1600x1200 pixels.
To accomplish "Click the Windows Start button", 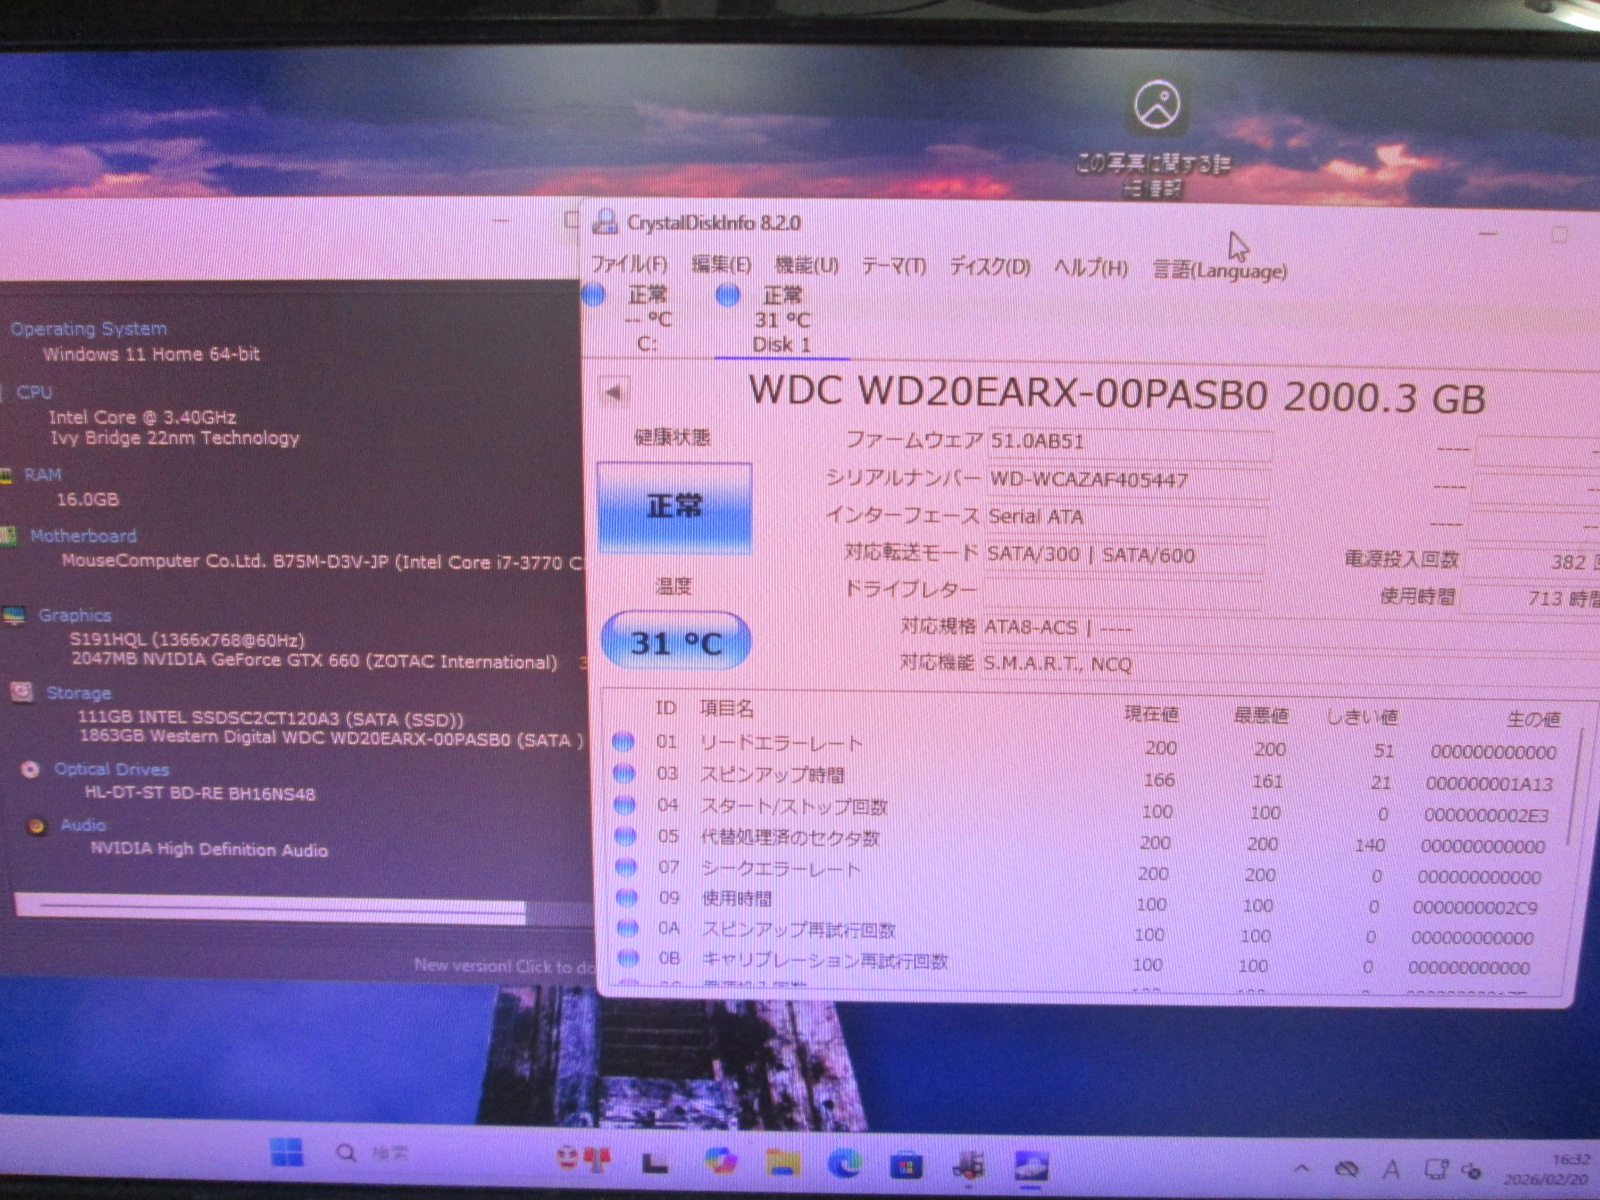I will click(287, 1154).
